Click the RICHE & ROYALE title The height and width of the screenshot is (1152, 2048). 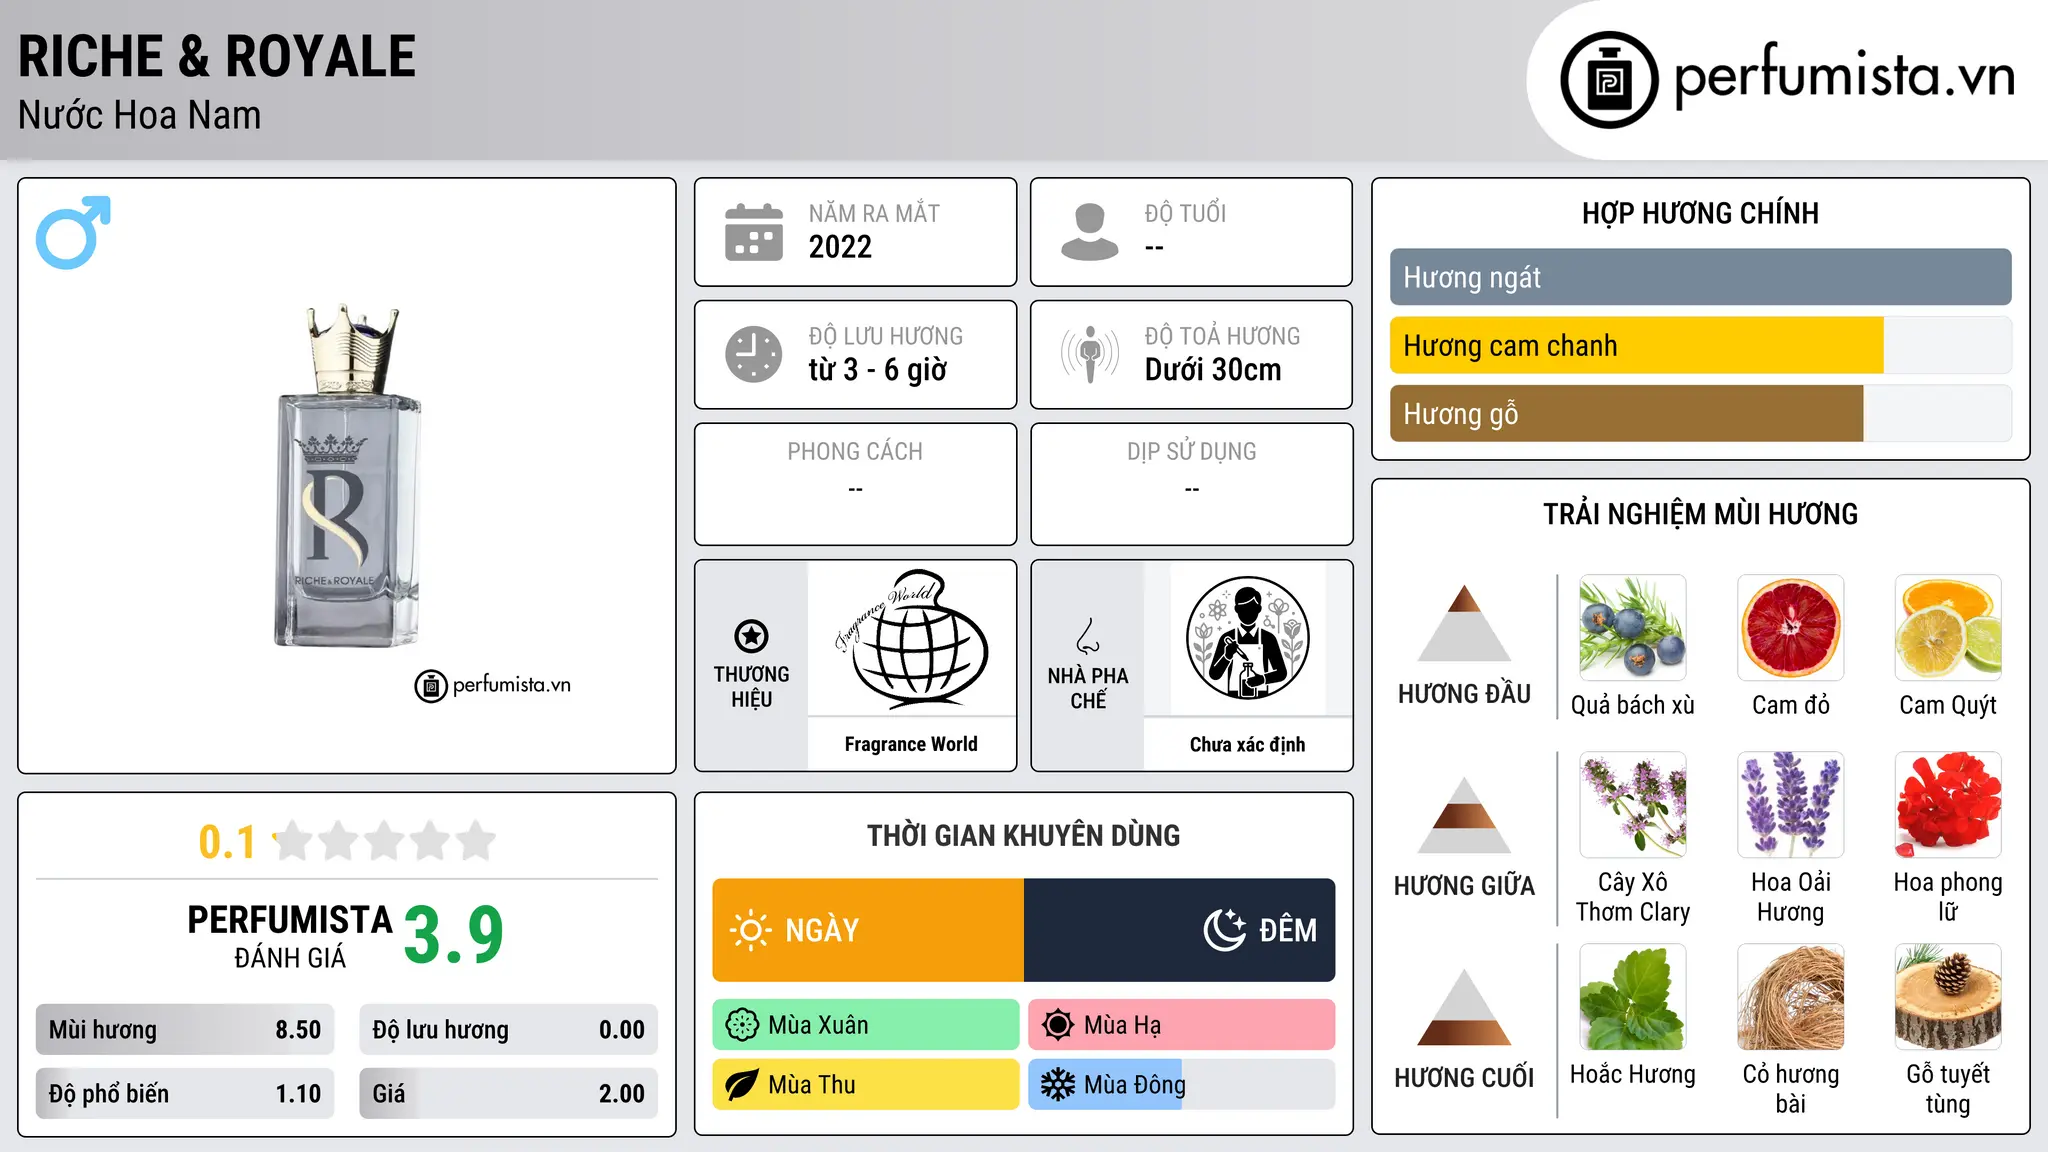click(x=217, y=56)
